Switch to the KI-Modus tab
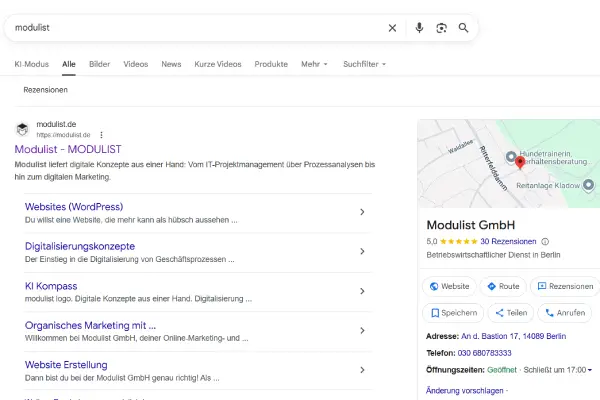Viewport: 600px width, 400px height. pos(32,64)
